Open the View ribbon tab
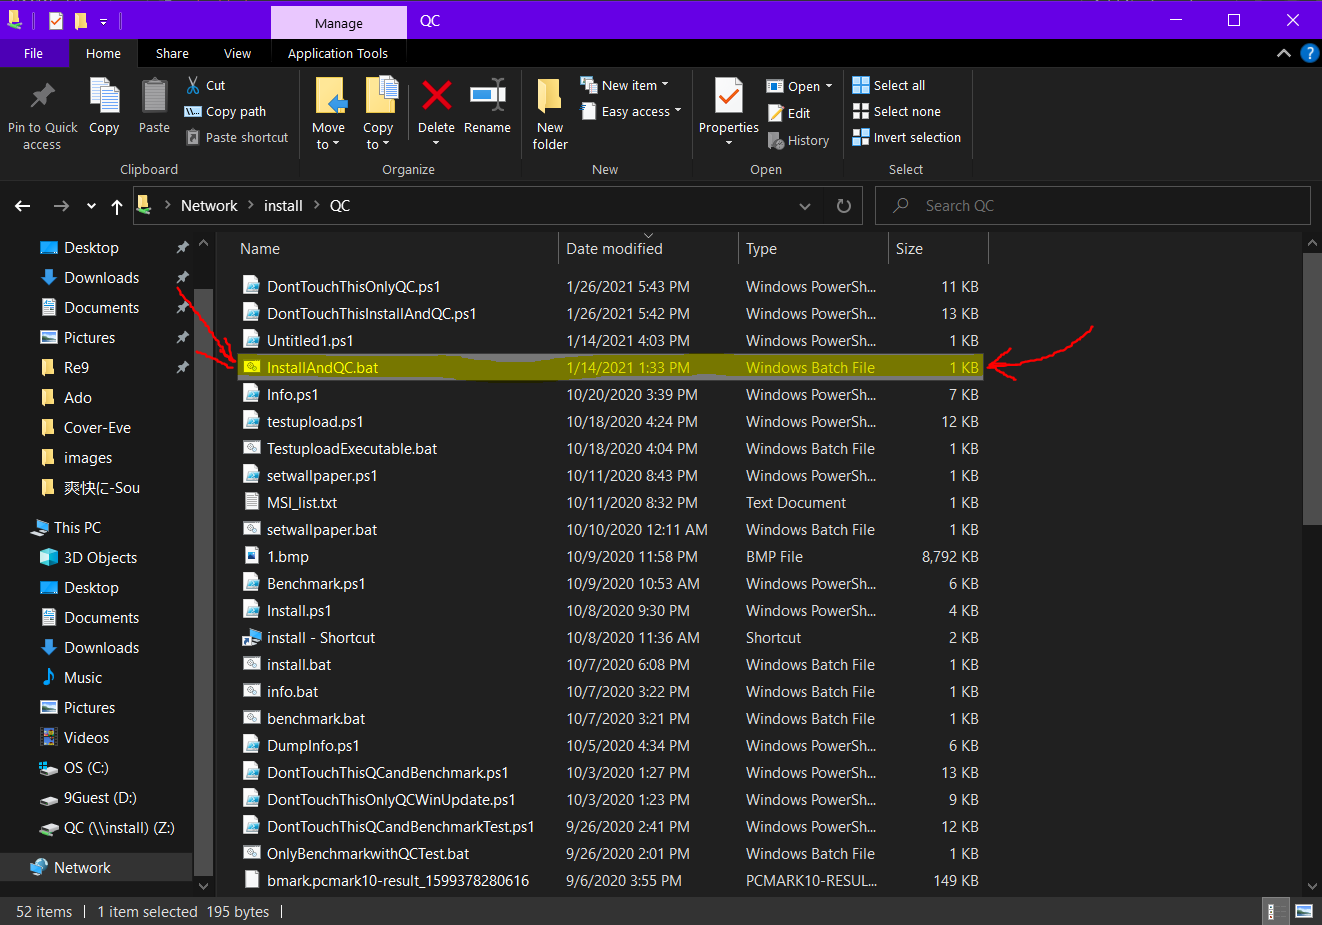 237,54
